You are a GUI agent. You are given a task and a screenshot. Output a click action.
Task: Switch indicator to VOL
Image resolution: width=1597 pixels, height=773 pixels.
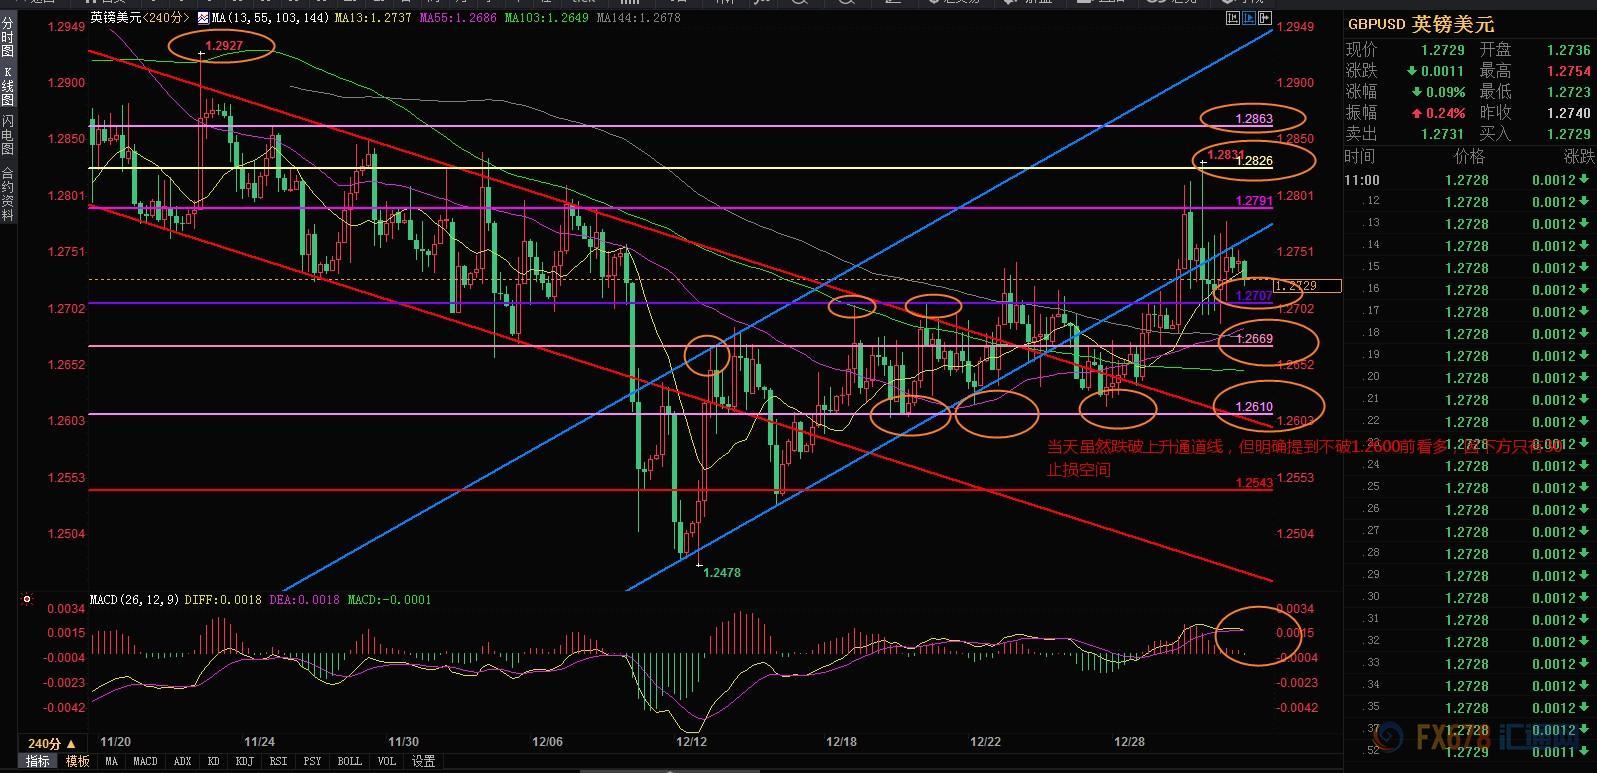tap(386, 762)
